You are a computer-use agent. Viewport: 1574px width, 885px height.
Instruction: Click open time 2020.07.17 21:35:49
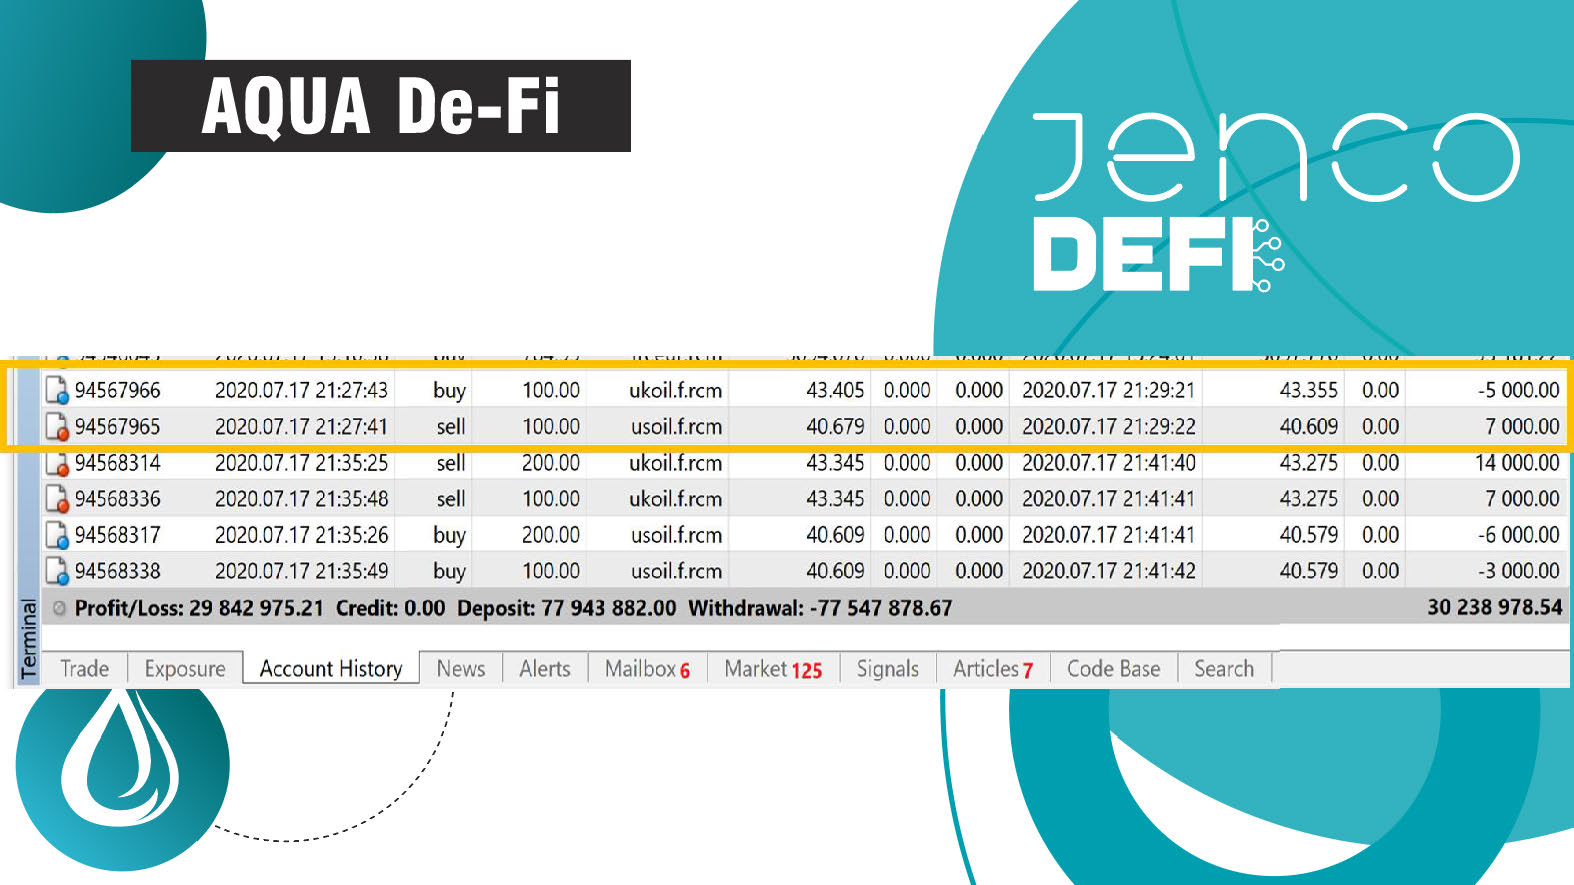click(301, 571)
